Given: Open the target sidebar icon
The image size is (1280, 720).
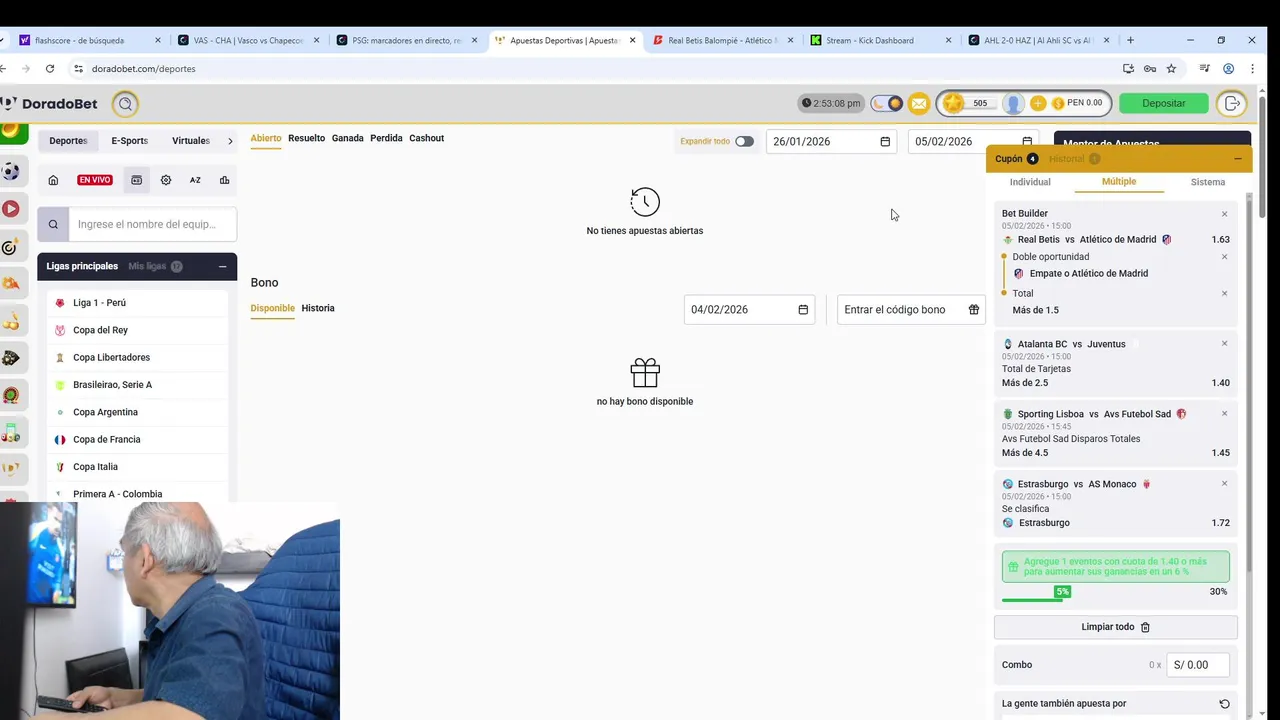Looking at the screenshot, I should point(10,247).
